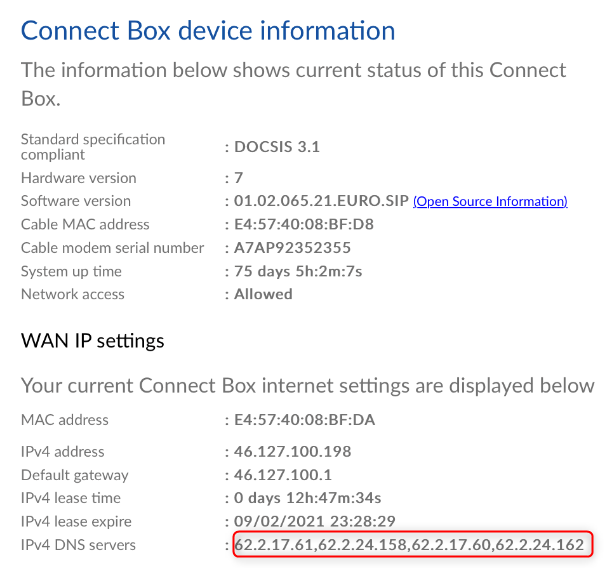Click the Network access Allowed status
612x568 pixels.
click(263, 294)
